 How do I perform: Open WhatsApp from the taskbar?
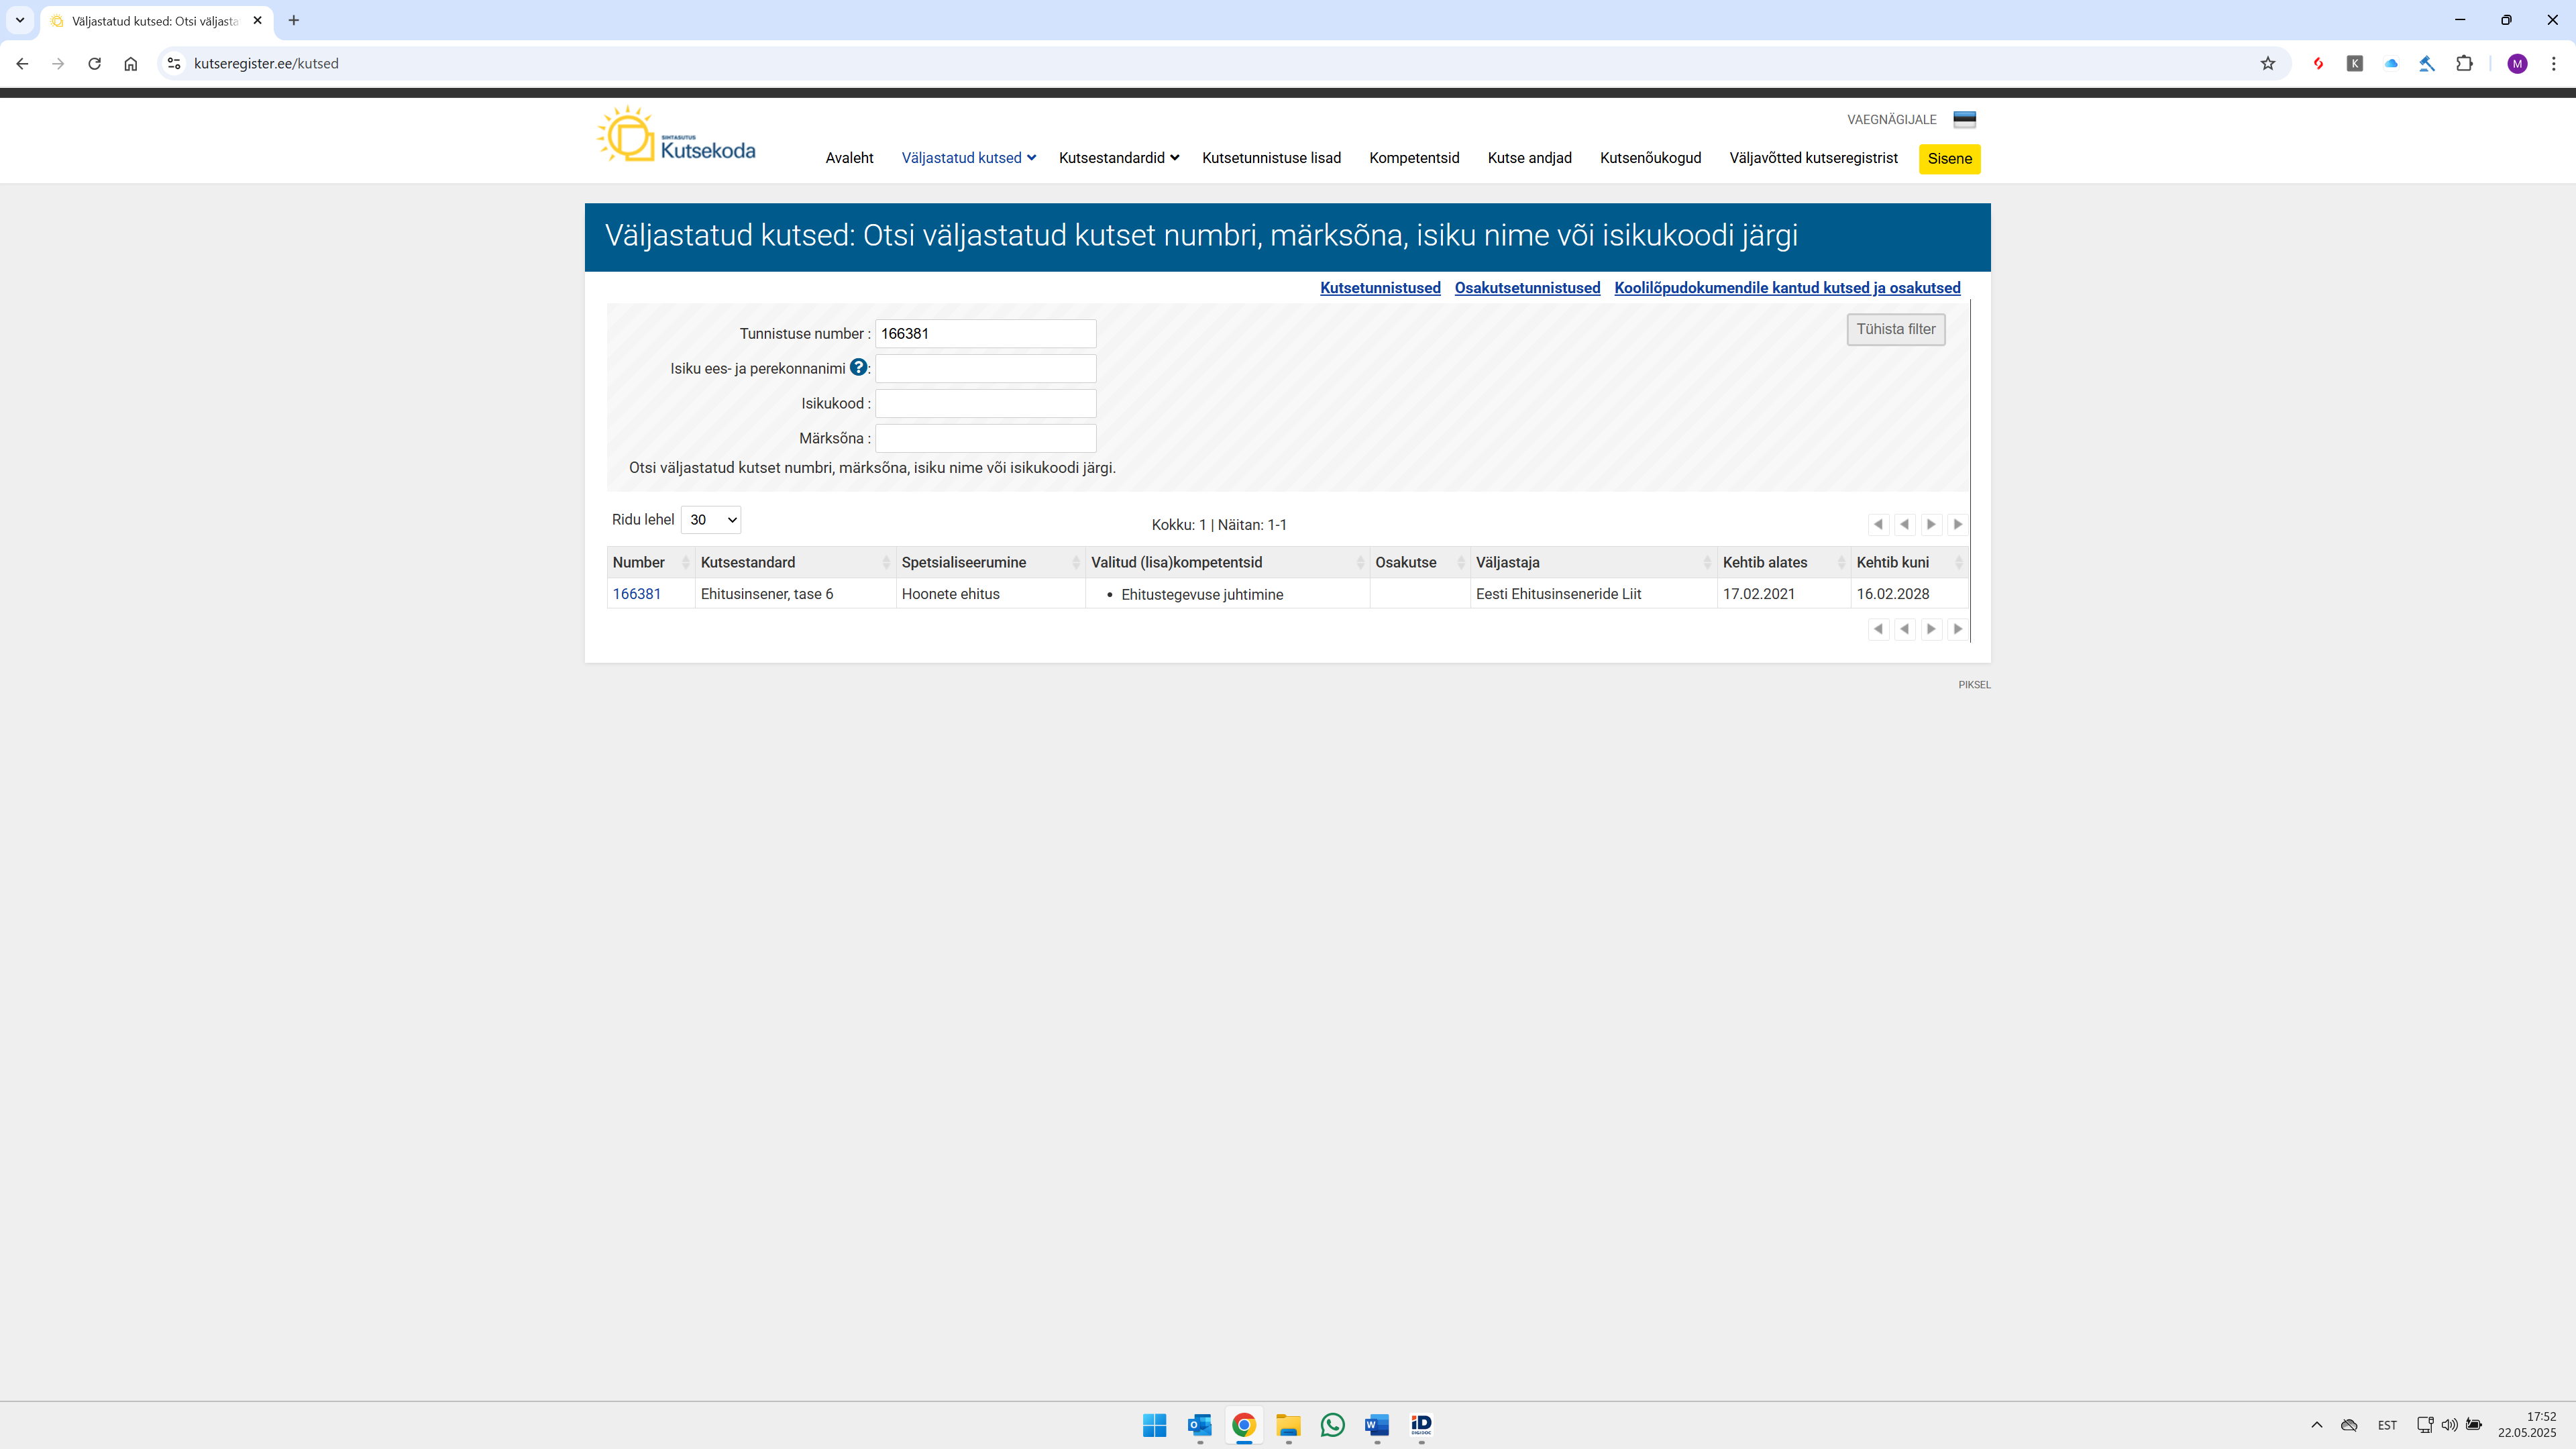coord(1332,1425)
